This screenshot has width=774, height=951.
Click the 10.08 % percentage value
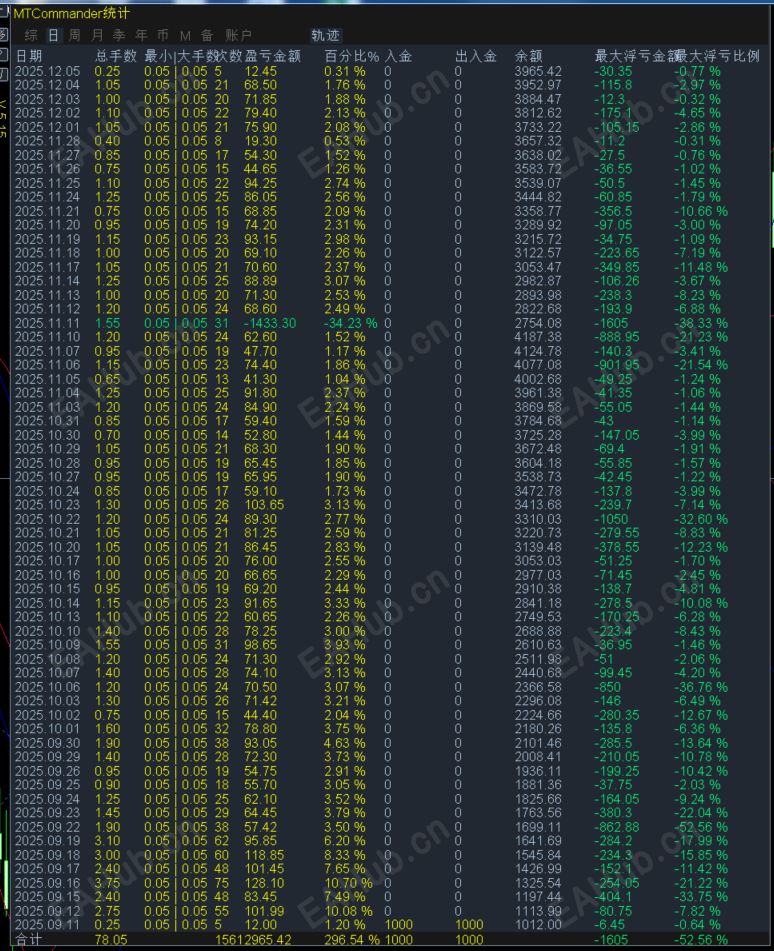(x=349, y=911)
